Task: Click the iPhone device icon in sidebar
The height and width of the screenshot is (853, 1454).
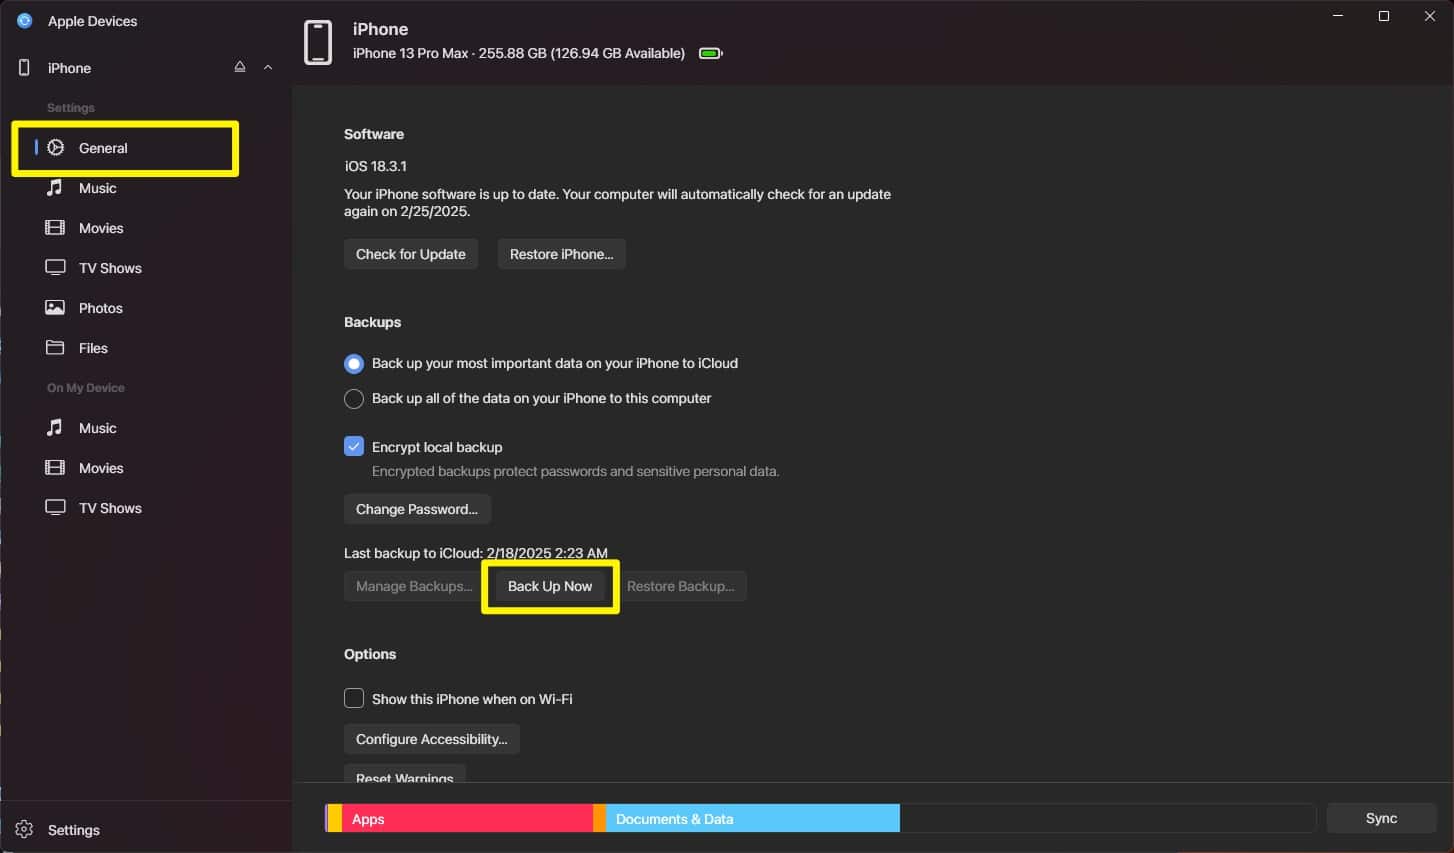Action: pyautogui.click(x=25, y=68)
